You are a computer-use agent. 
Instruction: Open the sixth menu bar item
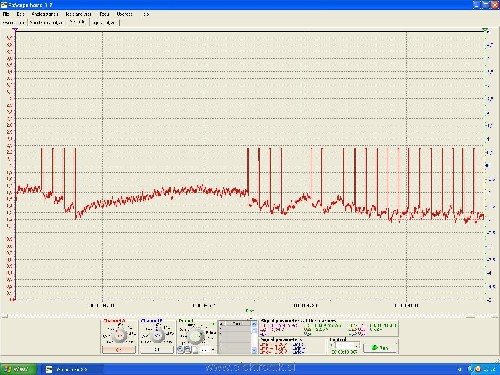(x=124, y=14)
